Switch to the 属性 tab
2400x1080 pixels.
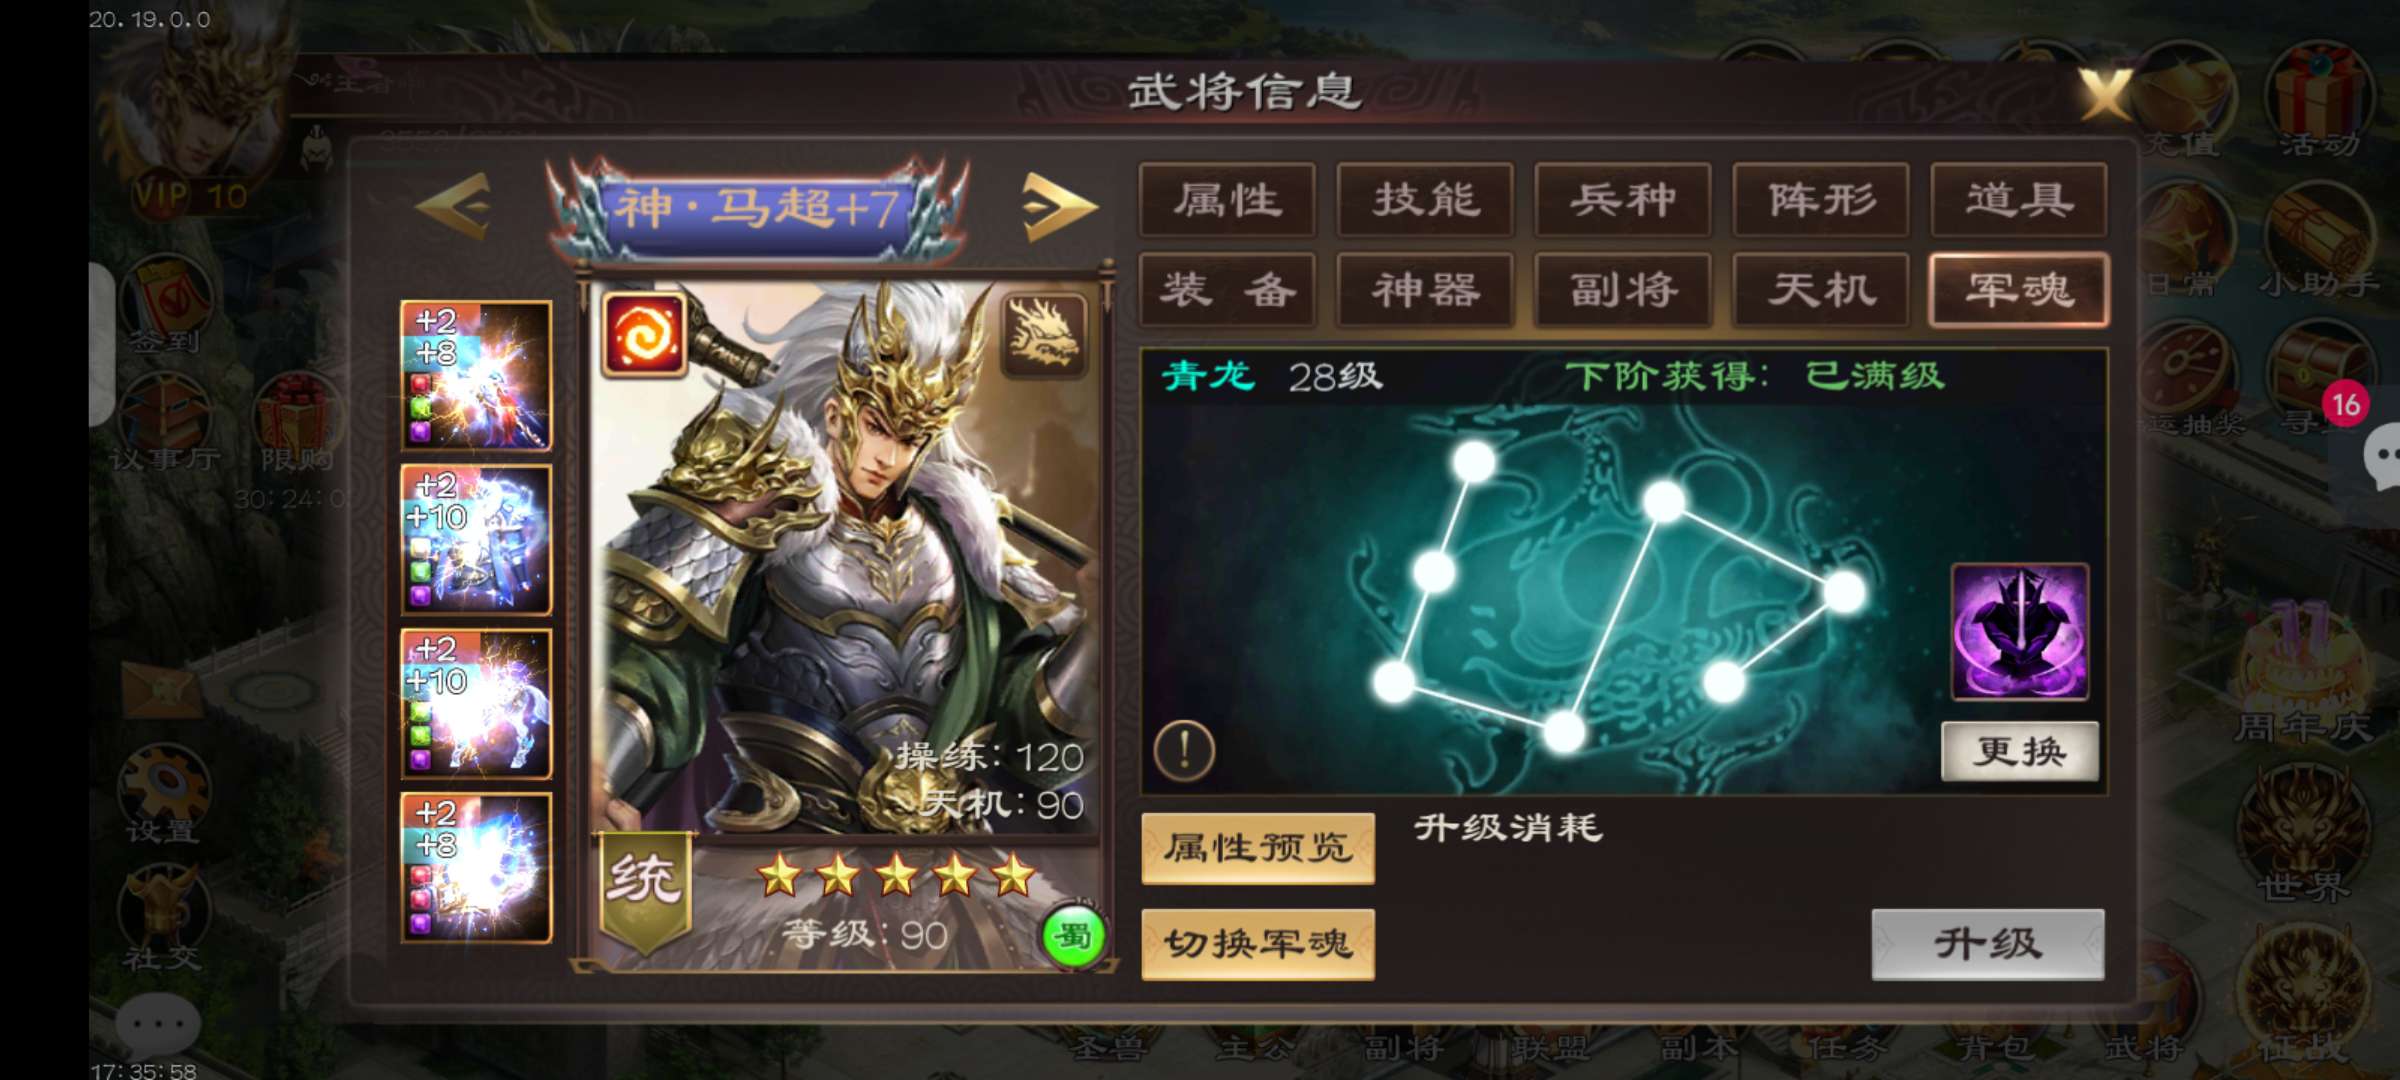point(1227,200)
